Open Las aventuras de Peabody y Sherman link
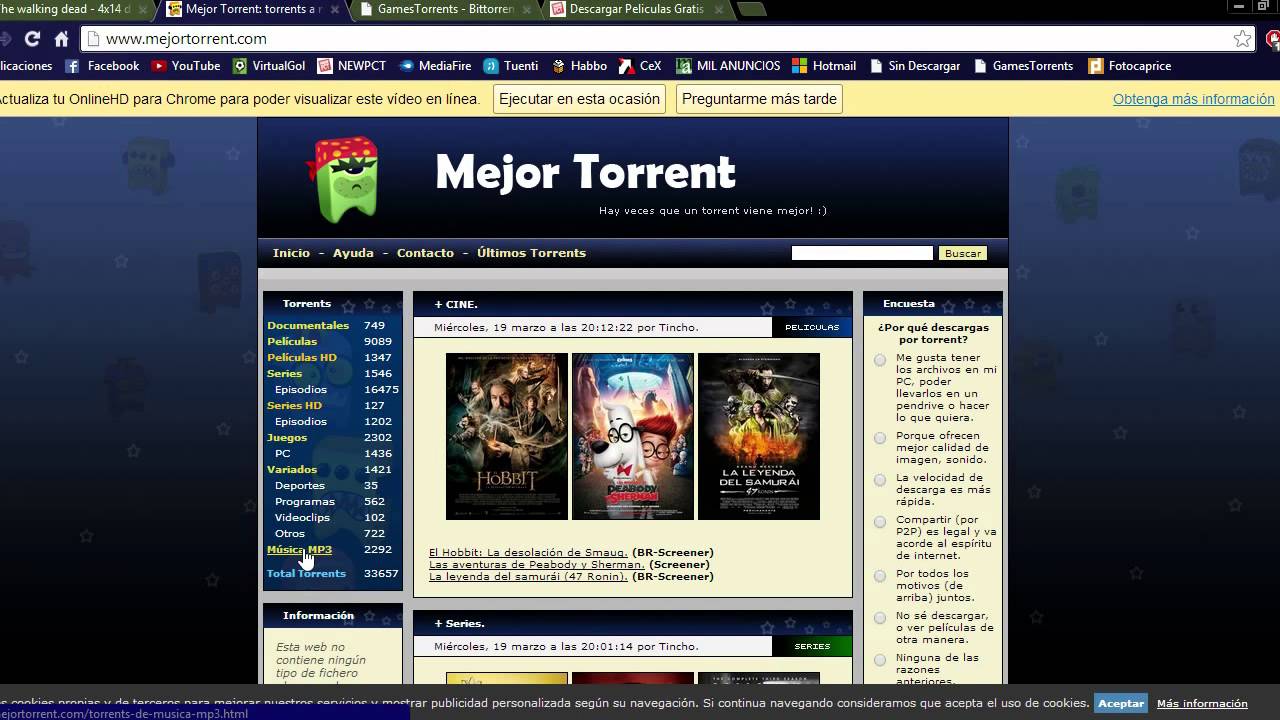Screen dimensions: 1280x720 click(537, 564)
